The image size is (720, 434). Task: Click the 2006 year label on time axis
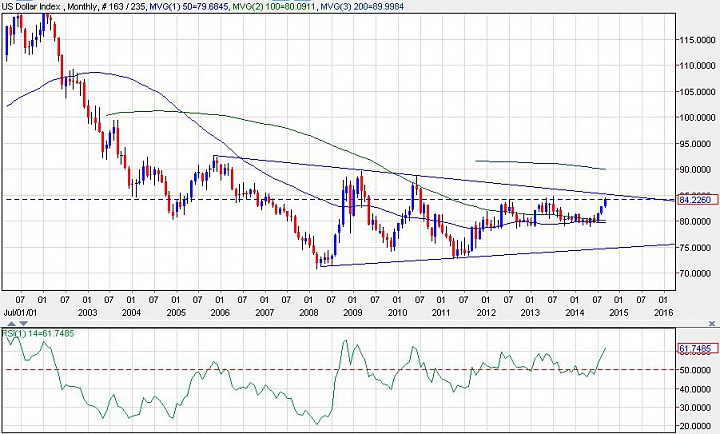[x=220, y=313]
